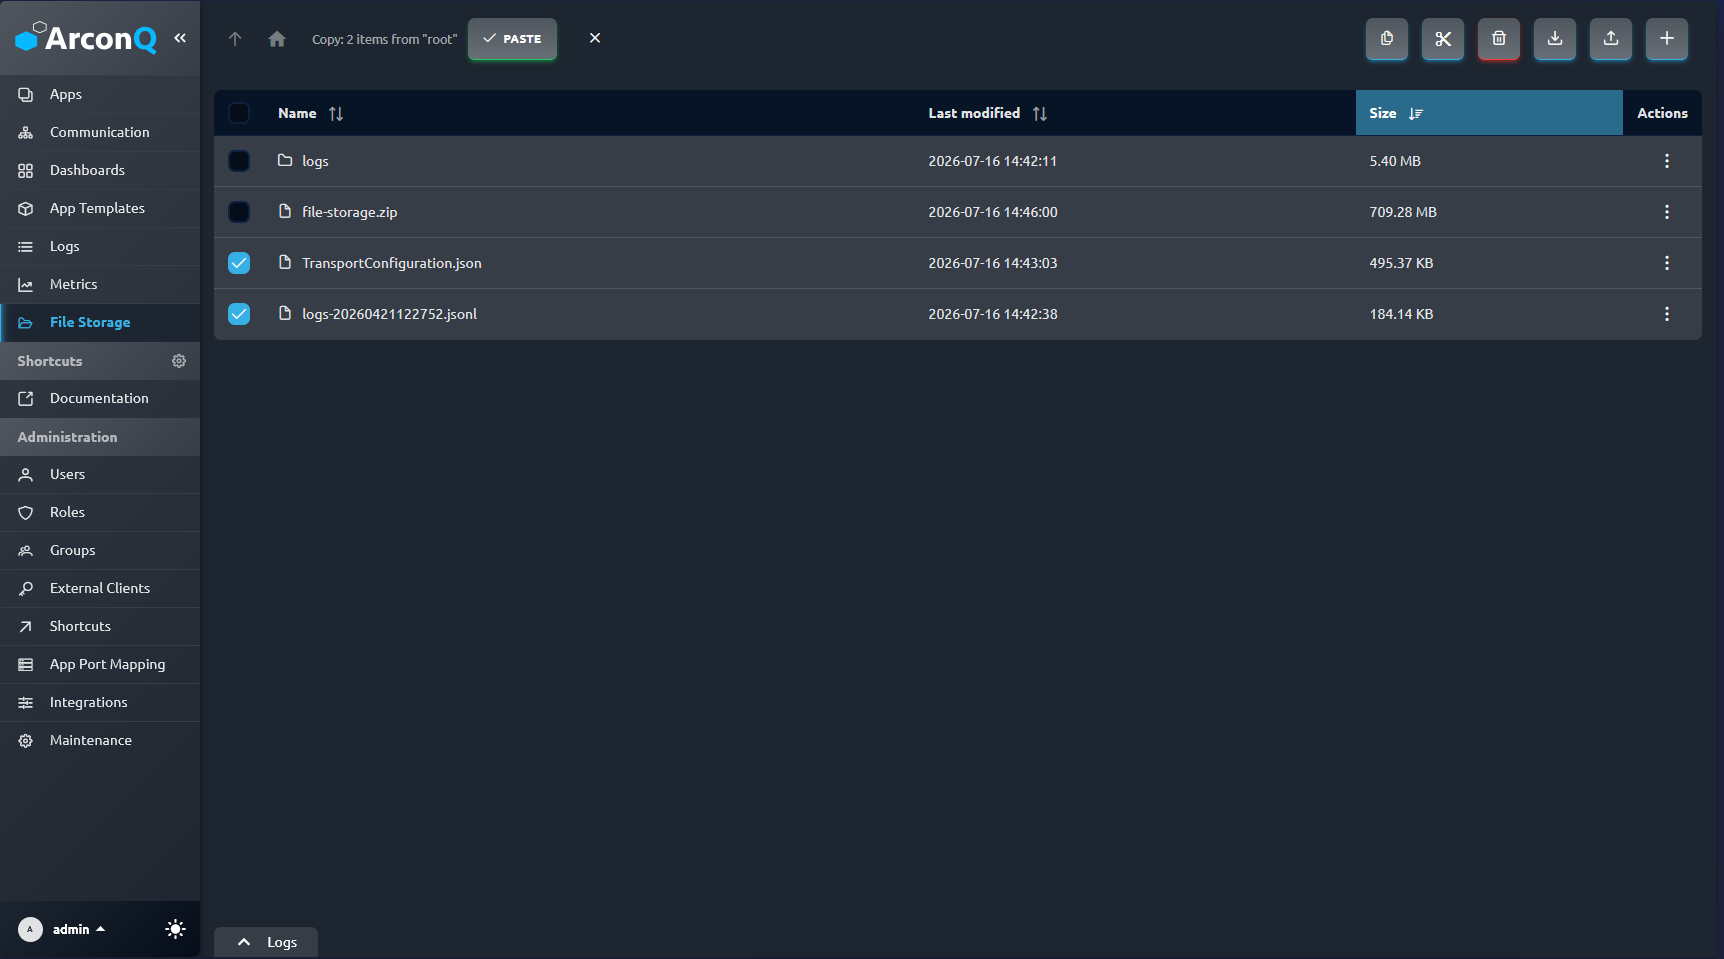Expand the bottom Logs panel
Viewport: 1724px width, 959px height.
pyautogui.click(x=266, y=942)
